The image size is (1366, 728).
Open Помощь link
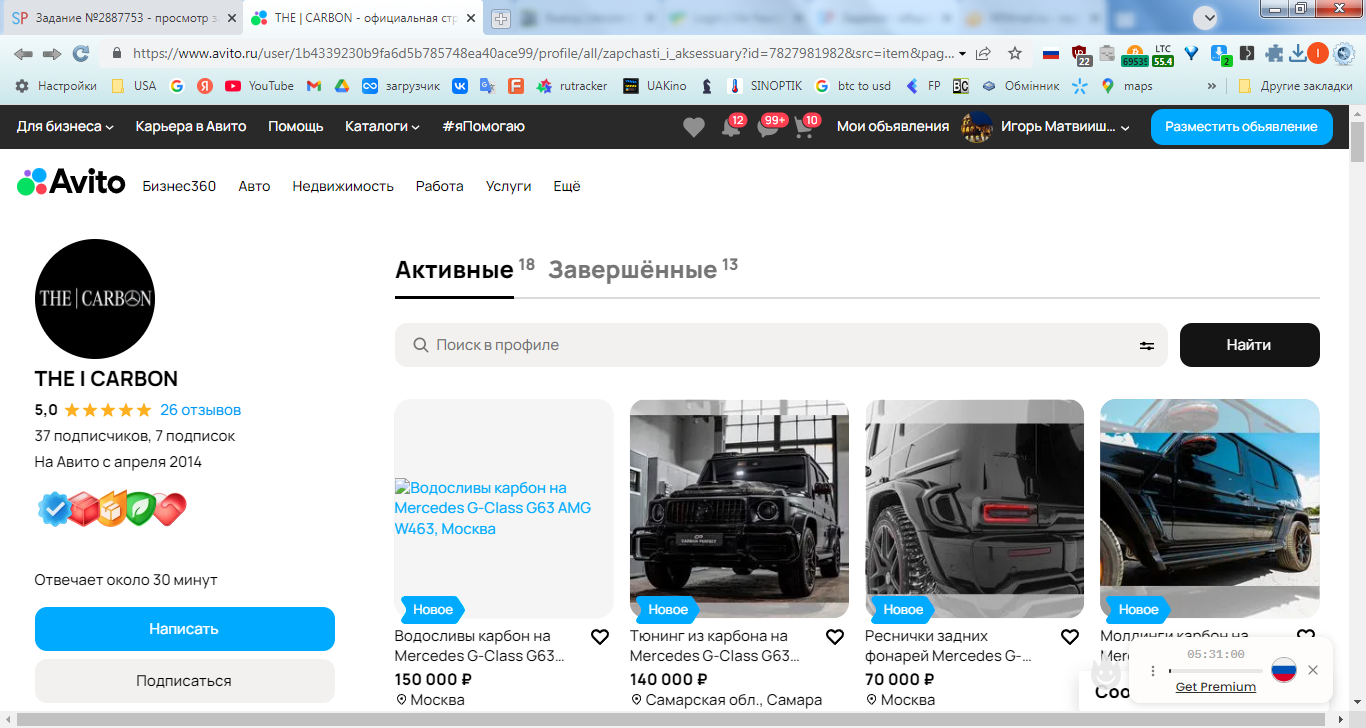296,126
